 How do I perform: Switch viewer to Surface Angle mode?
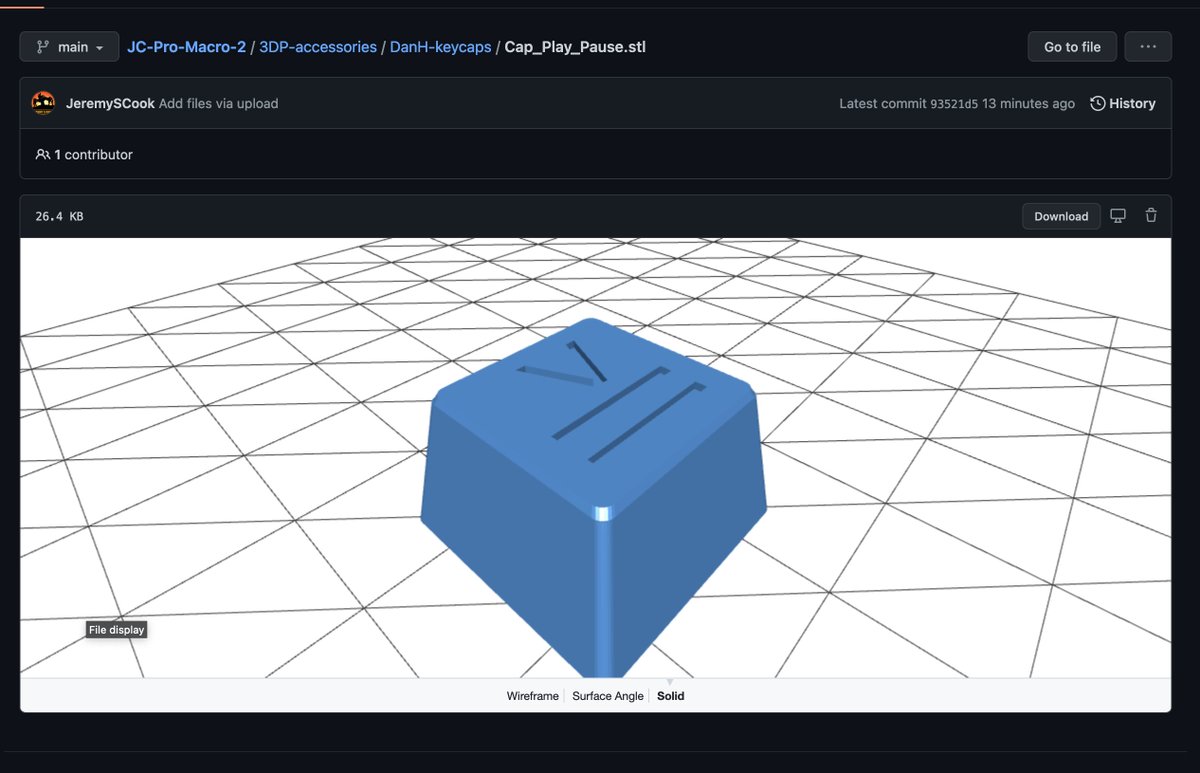(x=608, y=696)
